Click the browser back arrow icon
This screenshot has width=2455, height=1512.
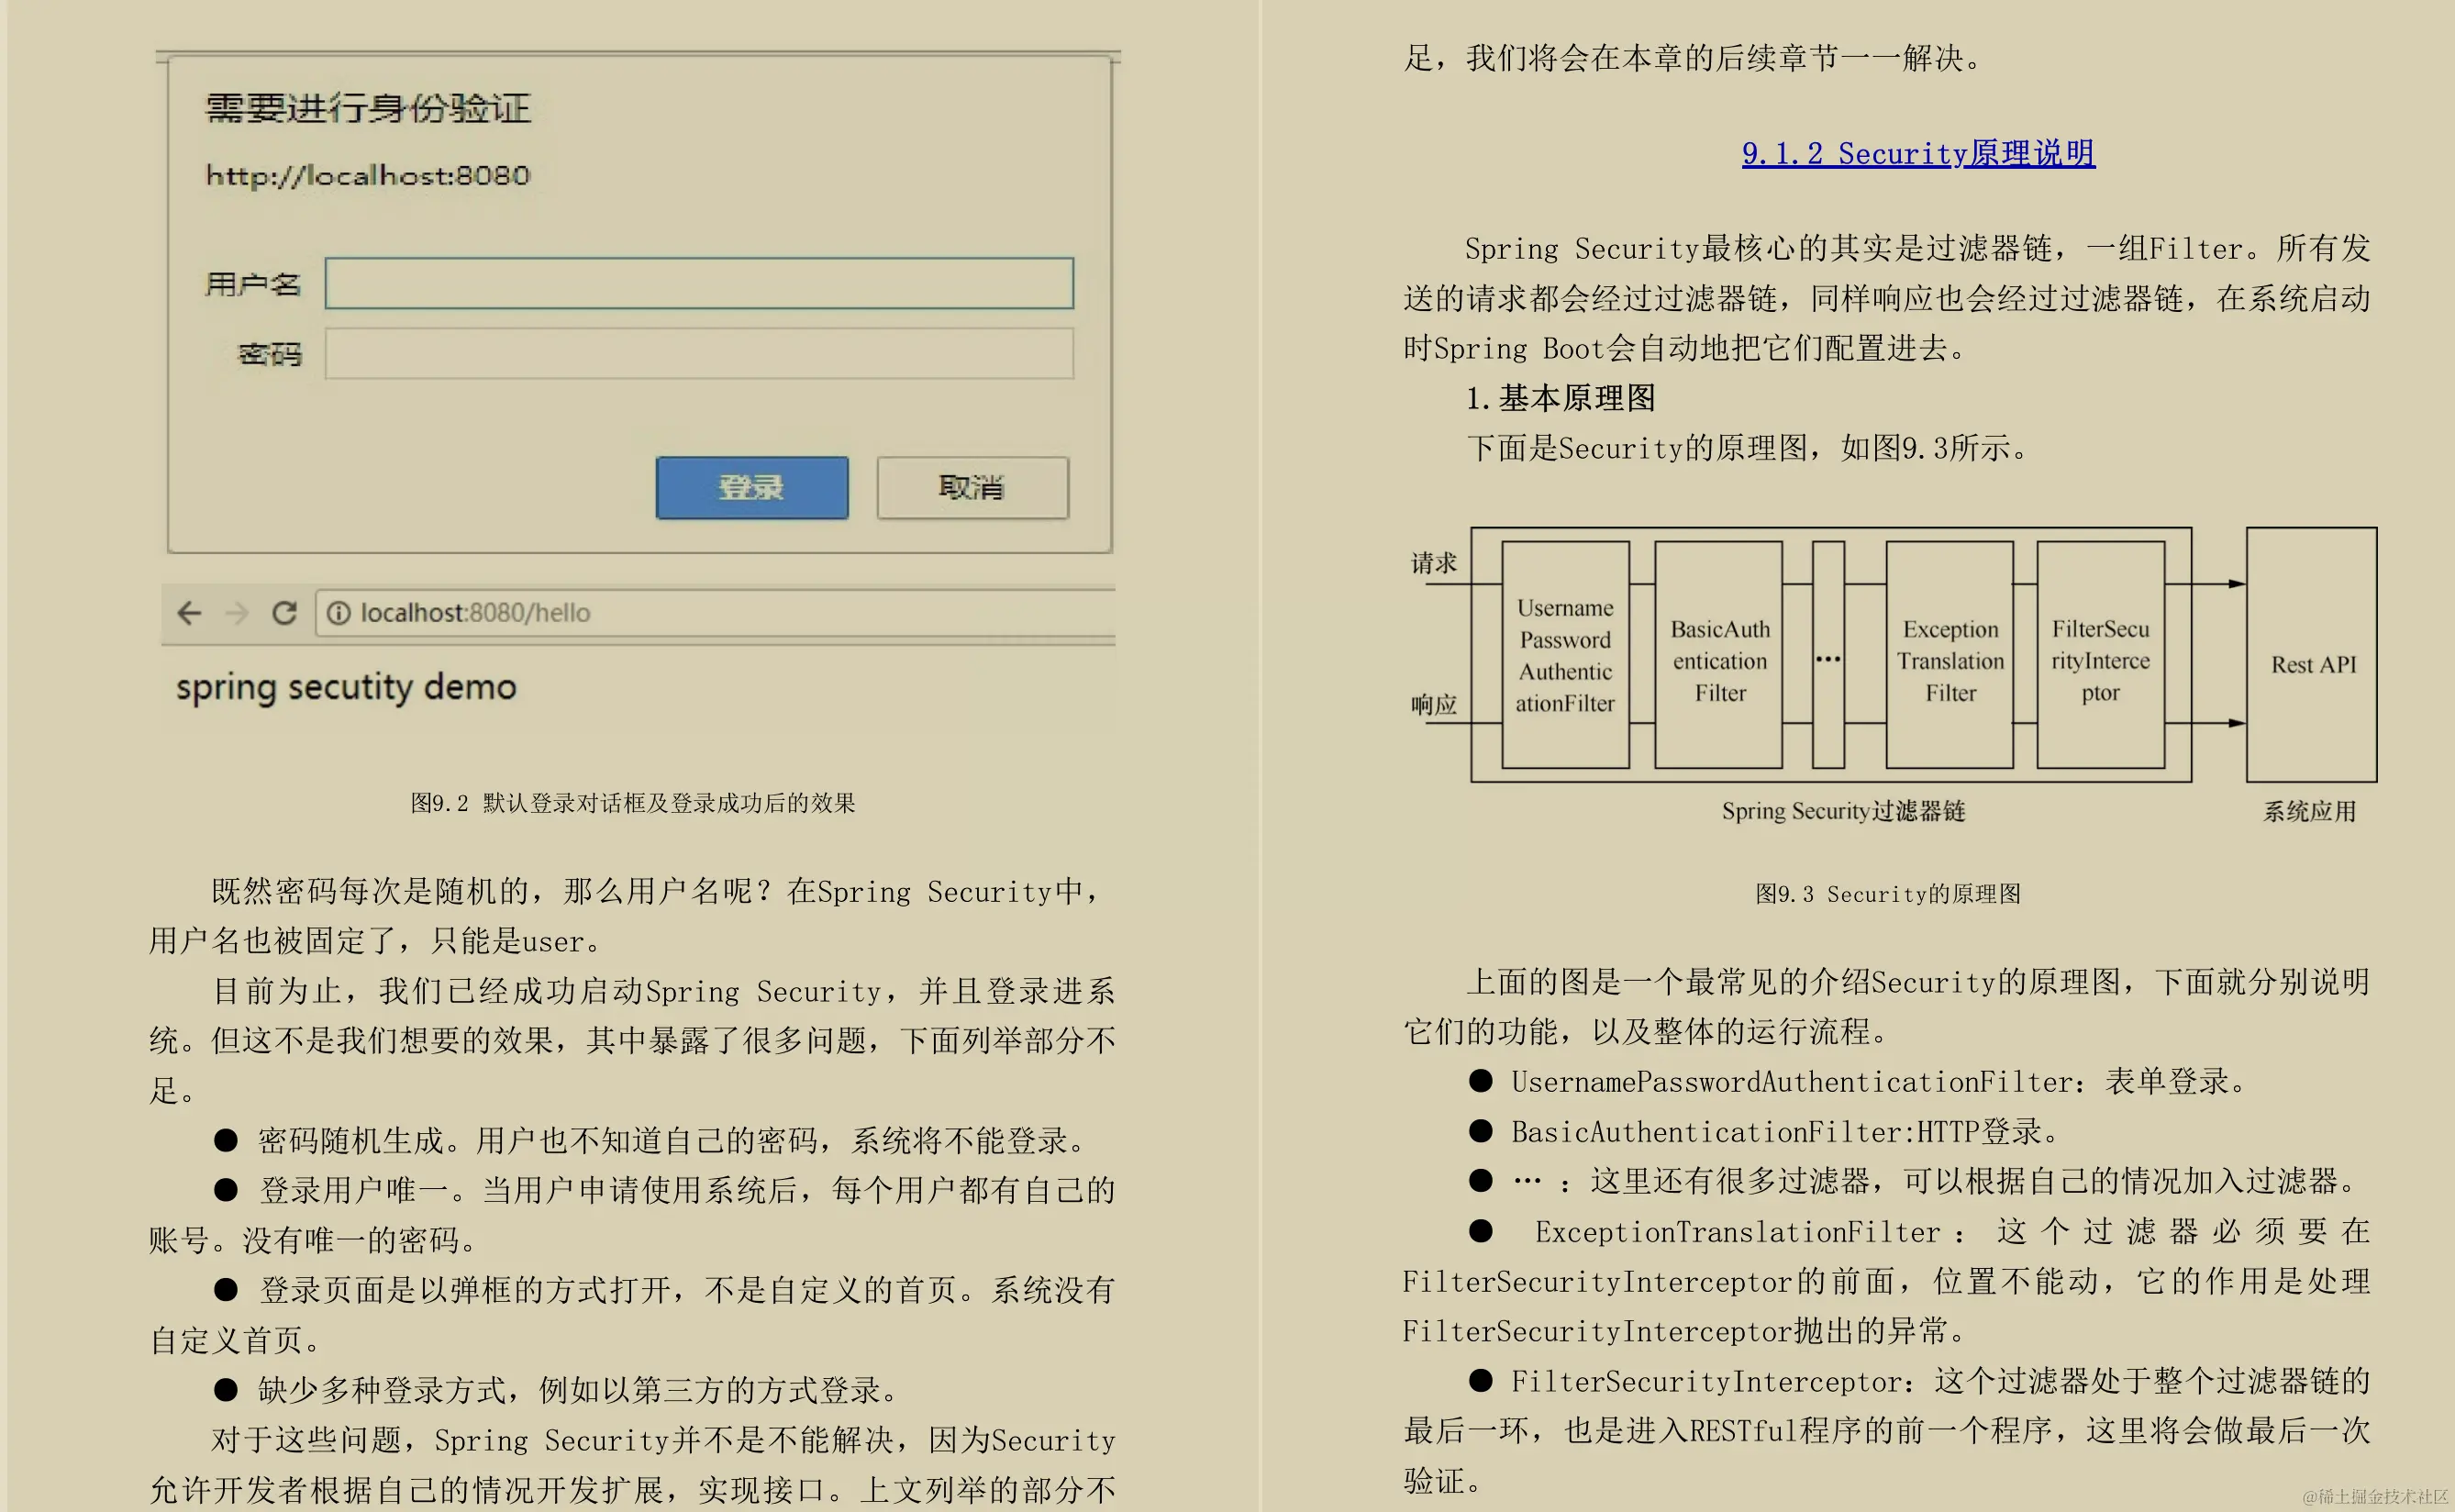[x=189, y=612]
